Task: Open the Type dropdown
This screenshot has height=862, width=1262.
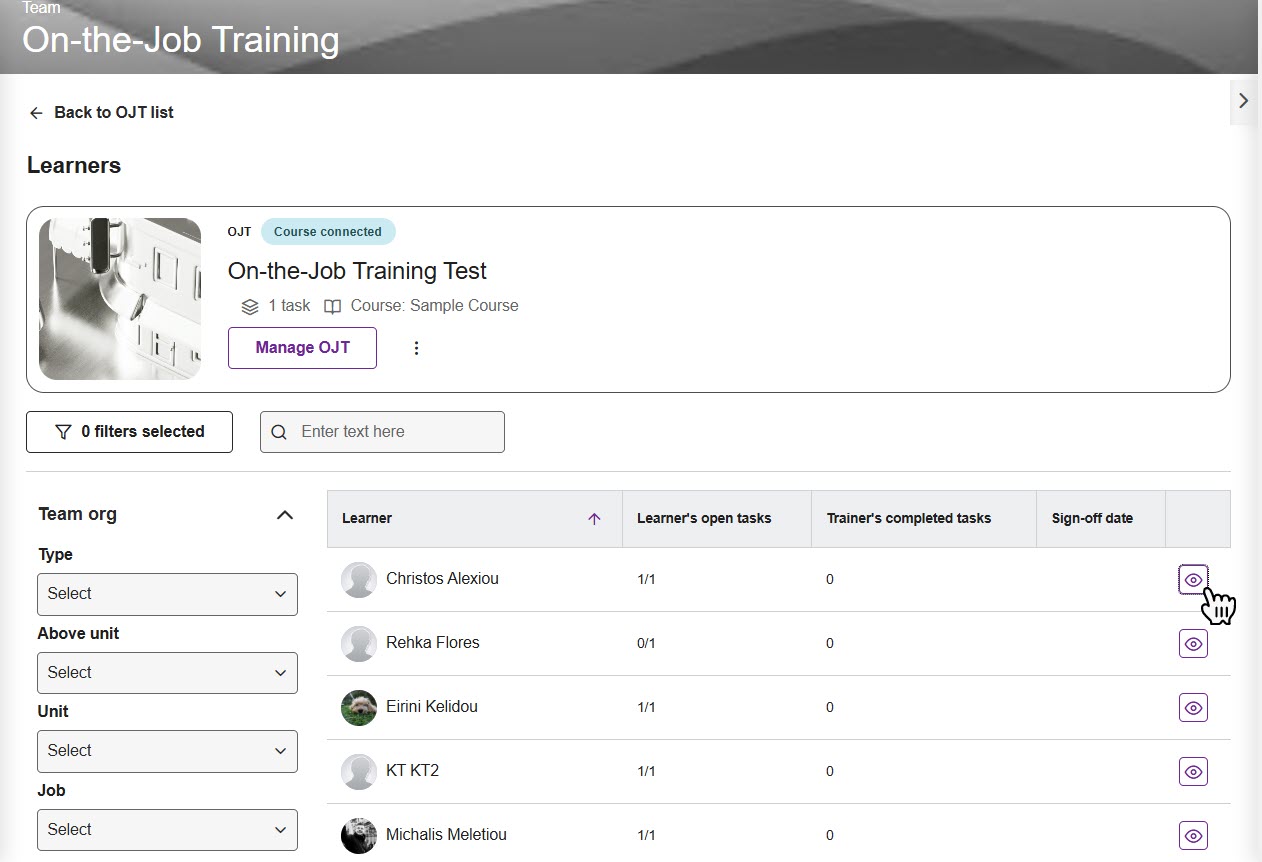Action: coord(167,594)
